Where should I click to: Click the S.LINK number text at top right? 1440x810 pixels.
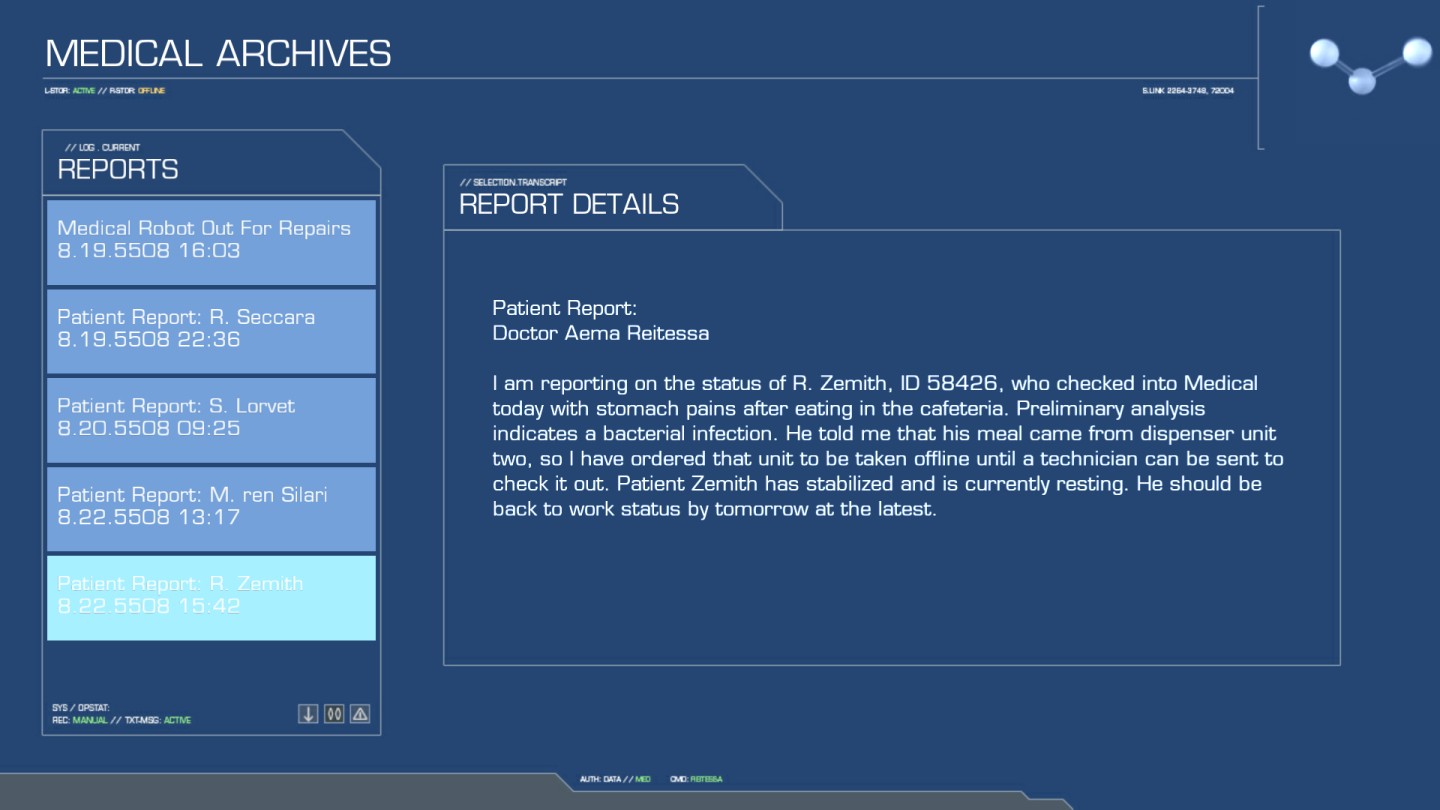point(1188,91)
